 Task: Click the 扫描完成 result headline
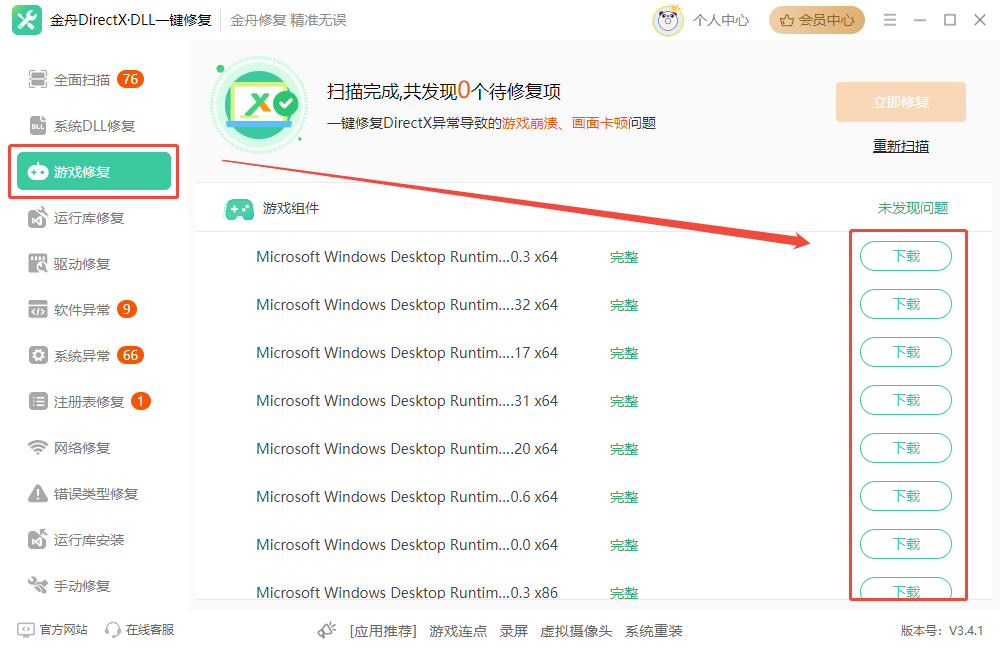[x=444, y=91]
